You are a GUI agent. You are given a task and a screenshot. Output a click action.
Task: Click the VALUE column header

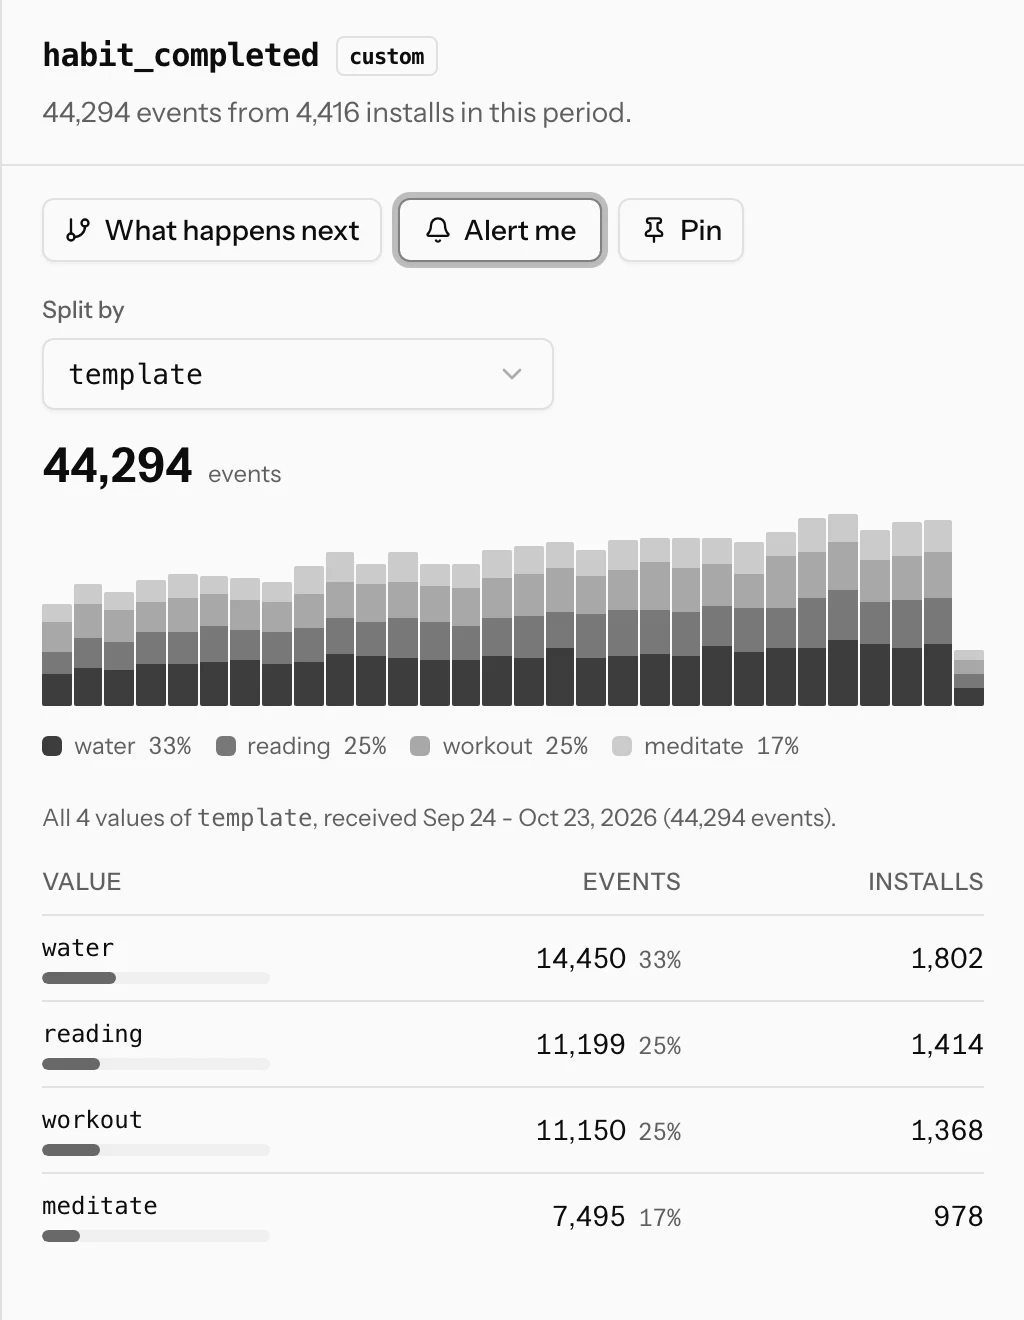(x=82, y=882)
